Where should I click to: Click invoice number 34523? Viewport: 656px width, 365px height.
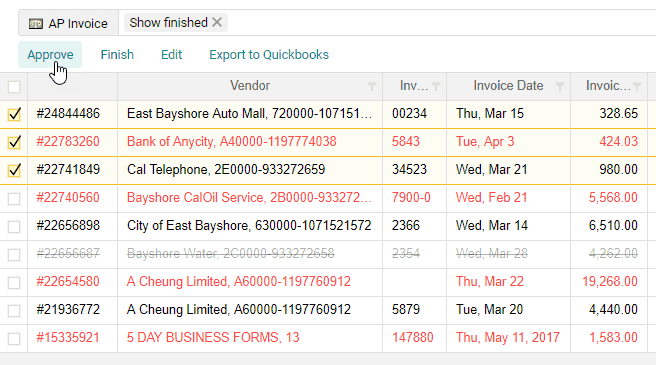click(x=410, y=170)
